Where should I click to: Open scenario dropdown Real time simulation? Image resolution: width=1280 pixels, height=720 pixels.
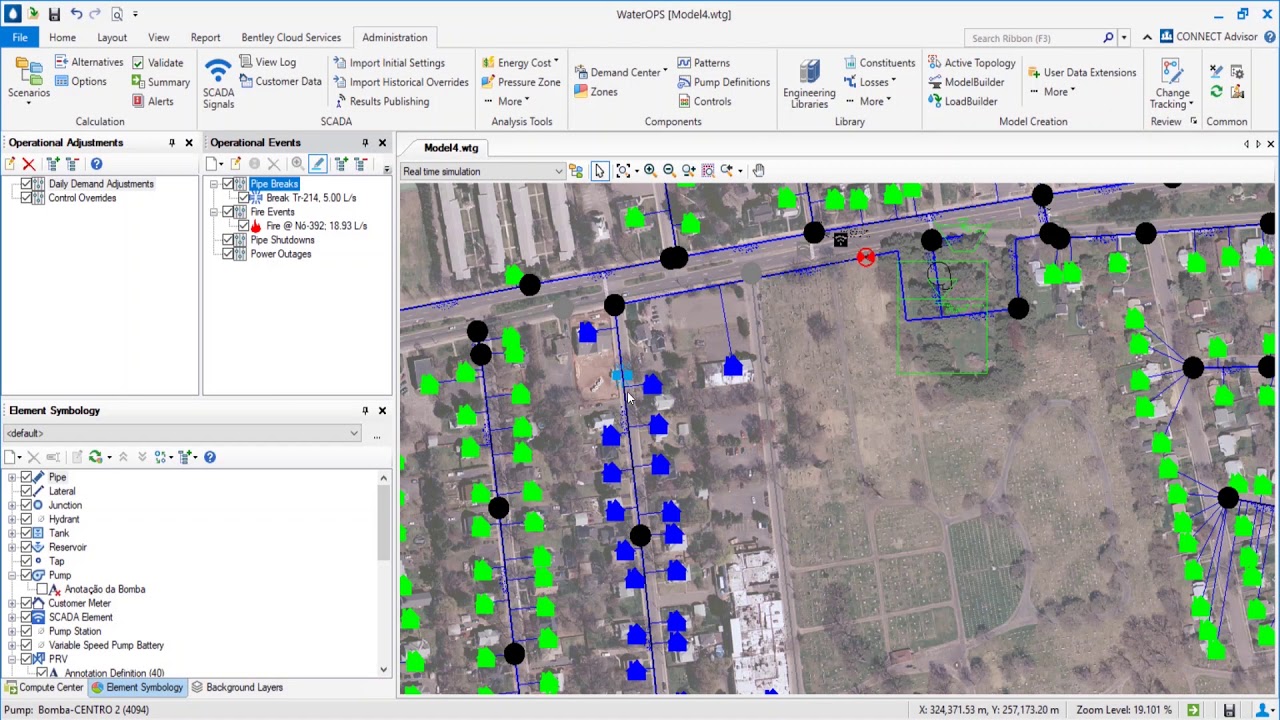(x=484, y=171)
